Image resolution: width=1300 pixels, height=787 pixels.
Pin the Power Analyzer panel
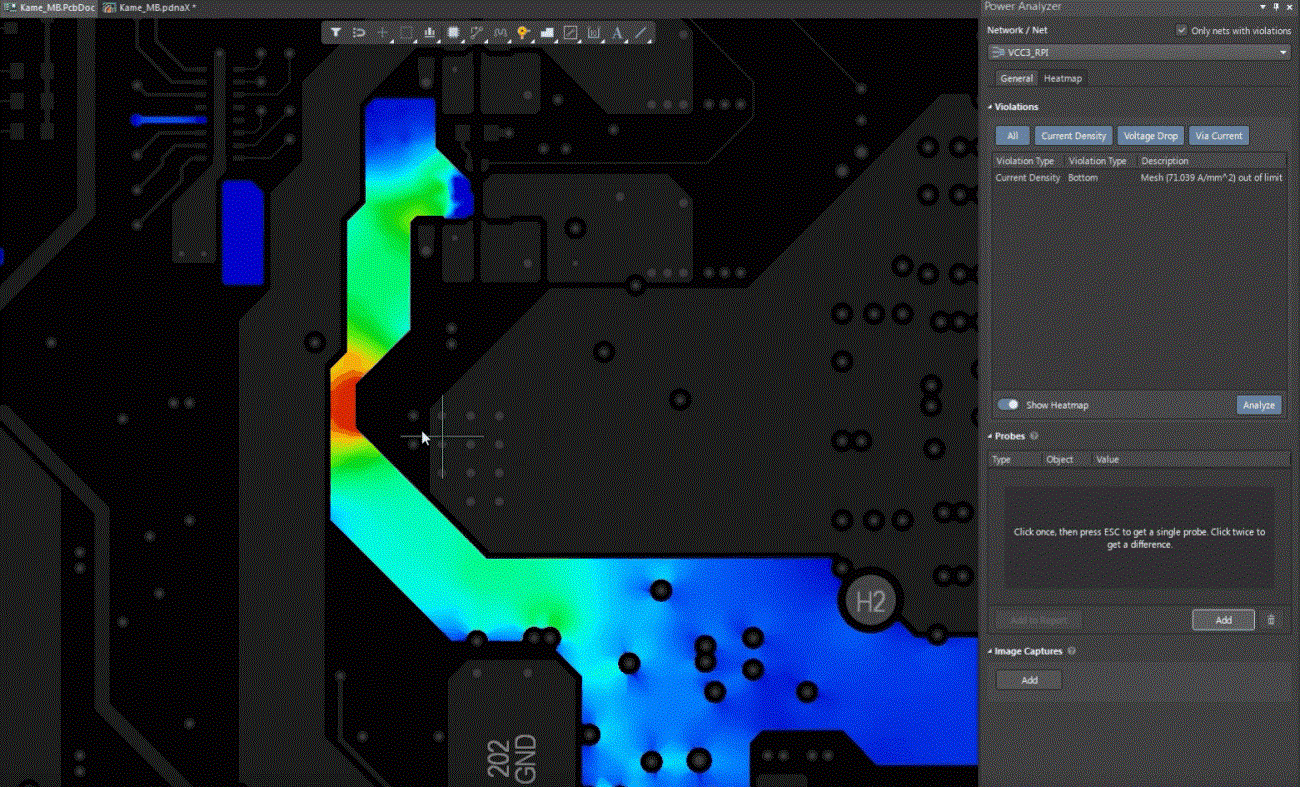tap(1277, 7)
